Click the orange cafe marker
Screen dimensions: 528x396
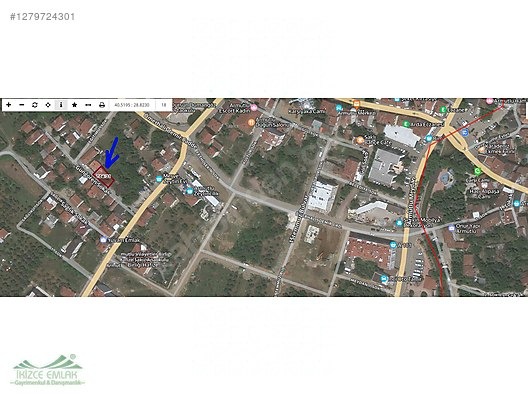361,139
